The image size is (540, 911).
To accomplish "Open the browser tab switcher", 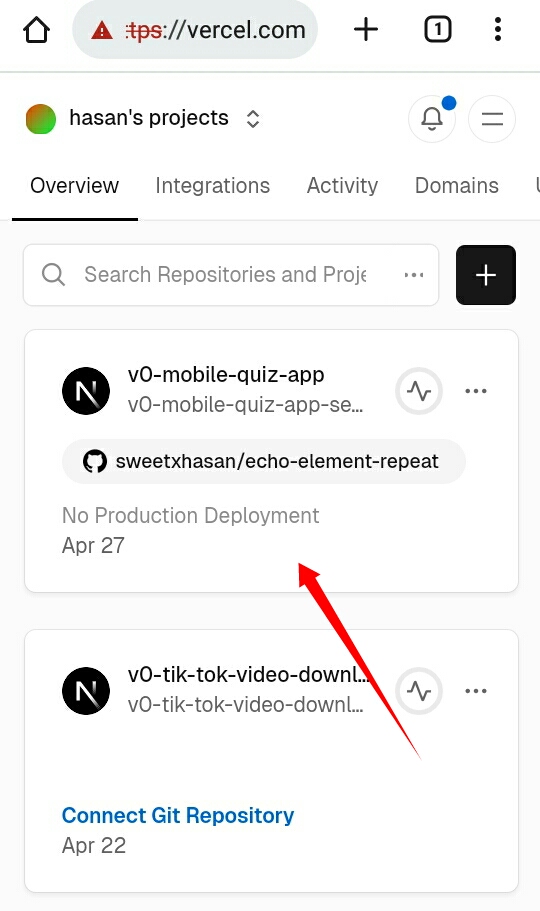I will tap(438, 29).
